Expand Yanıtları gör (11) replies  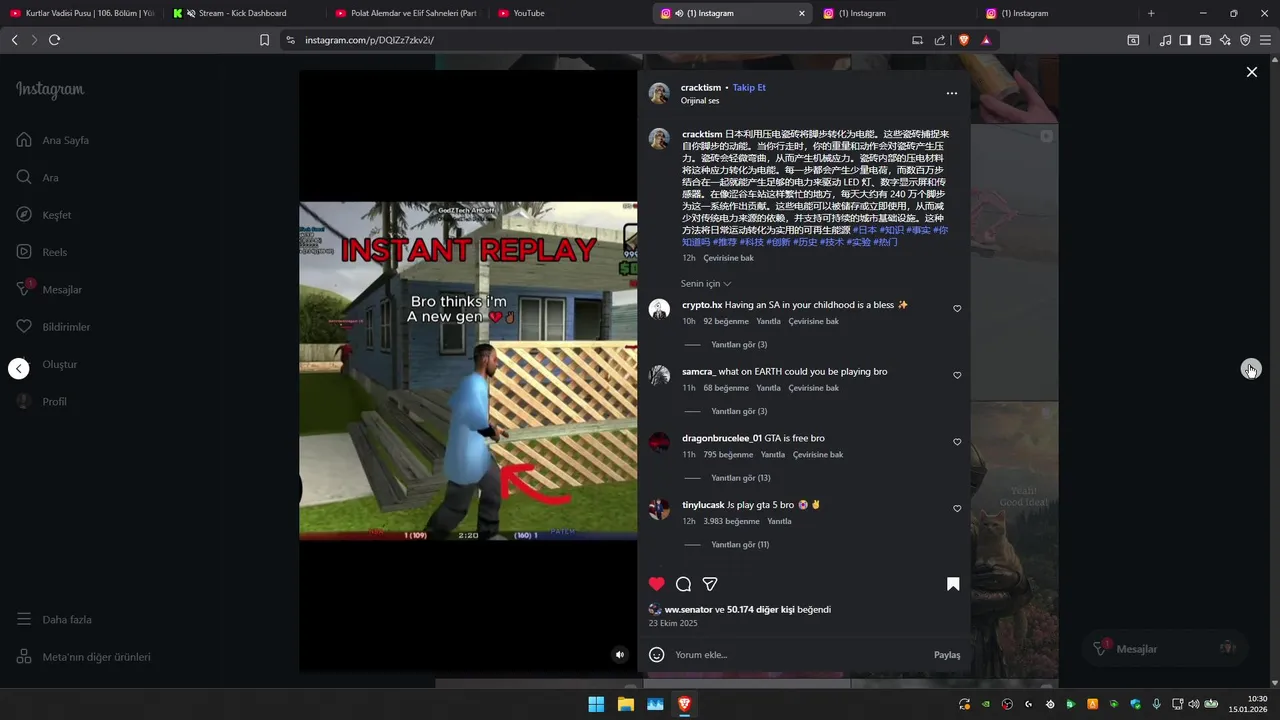point(740,545)
